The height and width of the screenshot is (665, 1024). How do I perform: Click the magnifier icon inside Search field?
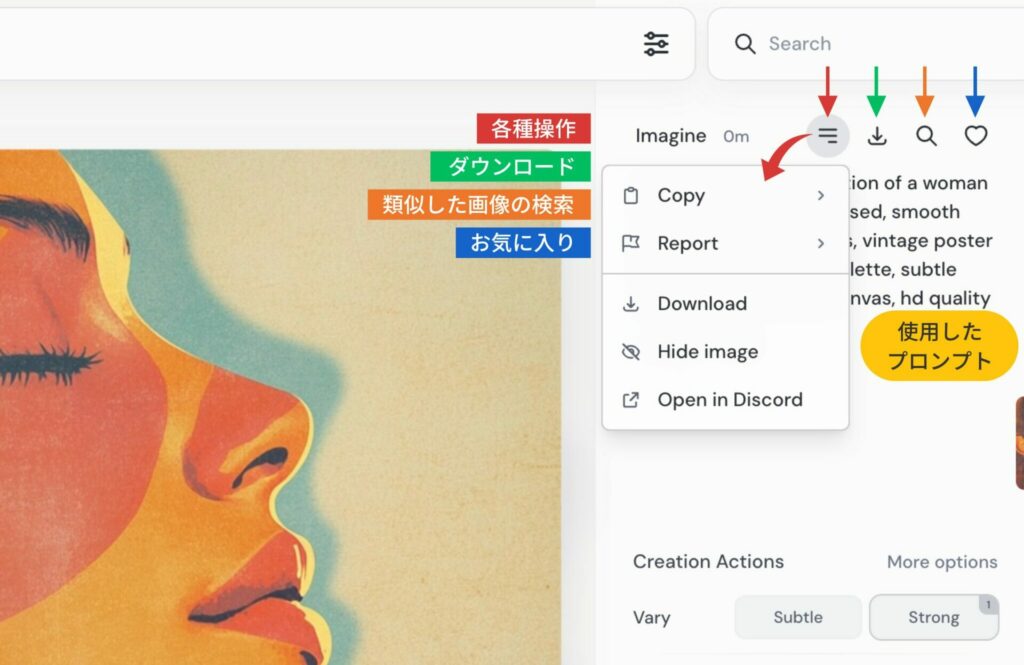click(x=744, y=44)
